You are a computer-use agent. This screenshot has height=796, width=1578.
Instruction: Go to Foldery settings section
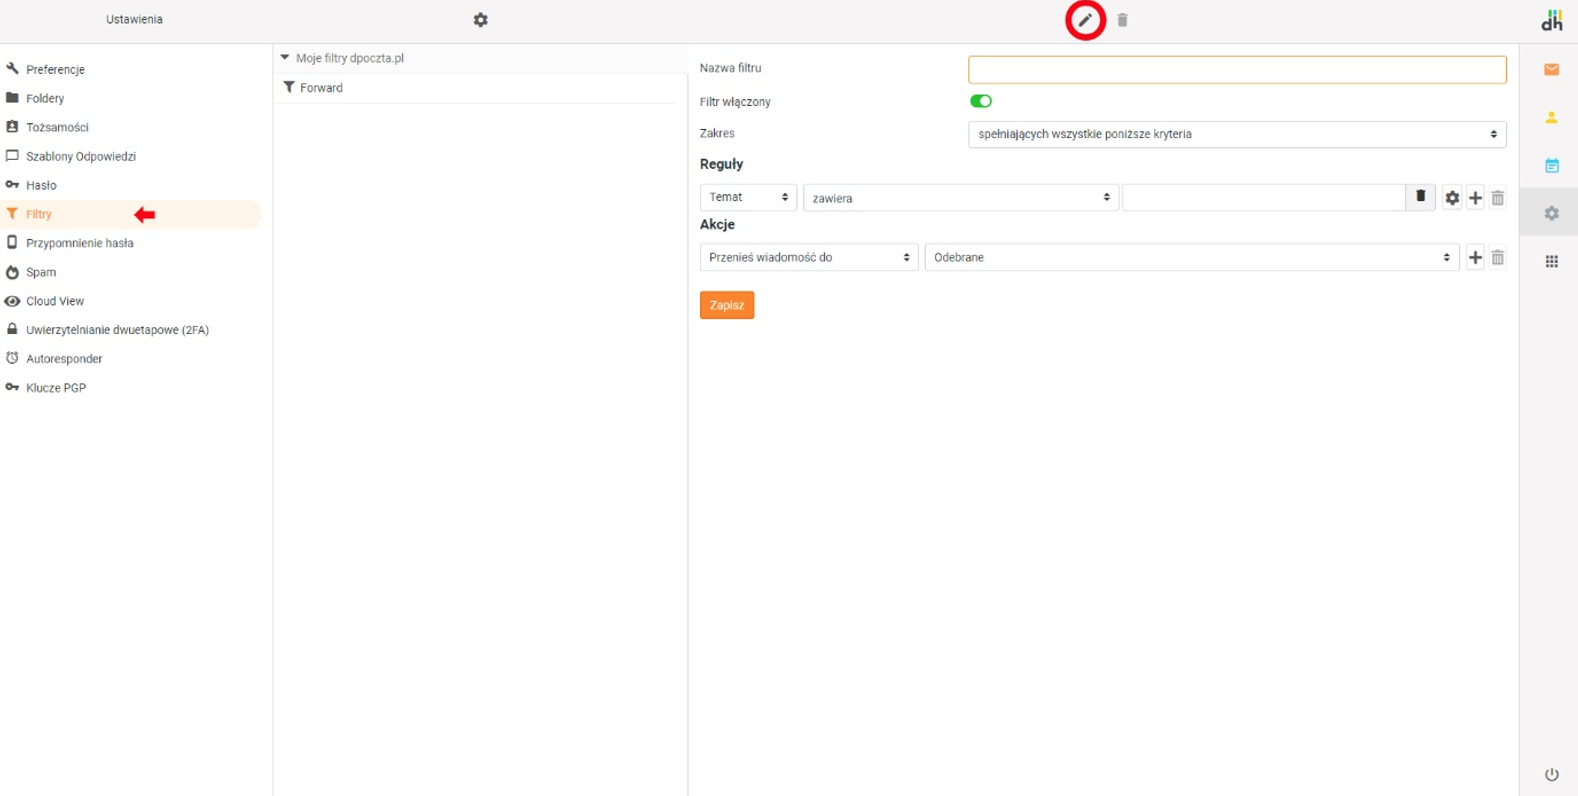click(x=45, y=98)
